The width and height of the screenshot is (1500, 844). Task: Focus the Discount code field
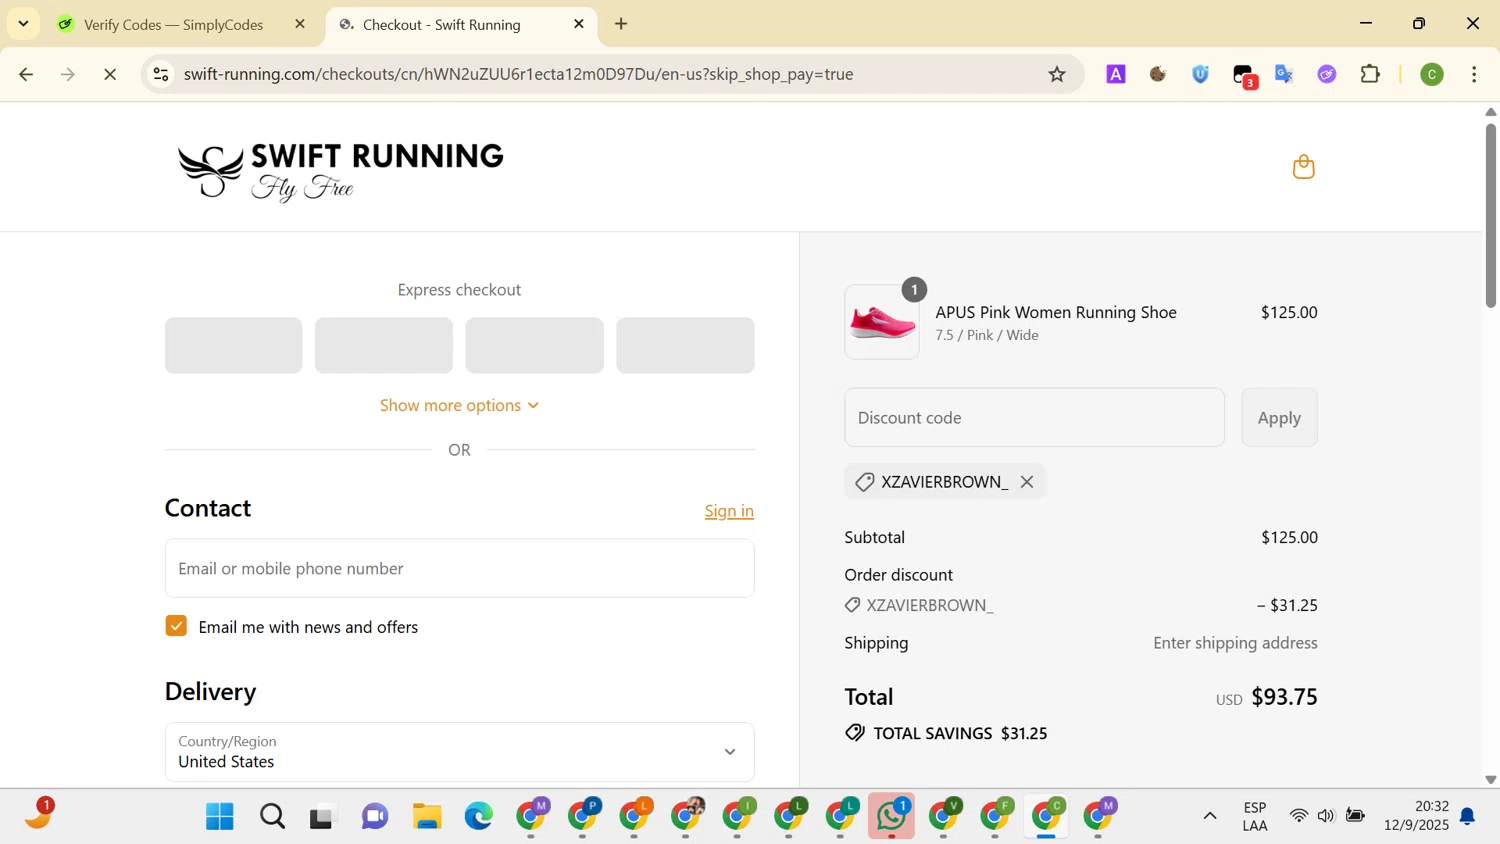pyautogui.click(x=1034, y=418)
